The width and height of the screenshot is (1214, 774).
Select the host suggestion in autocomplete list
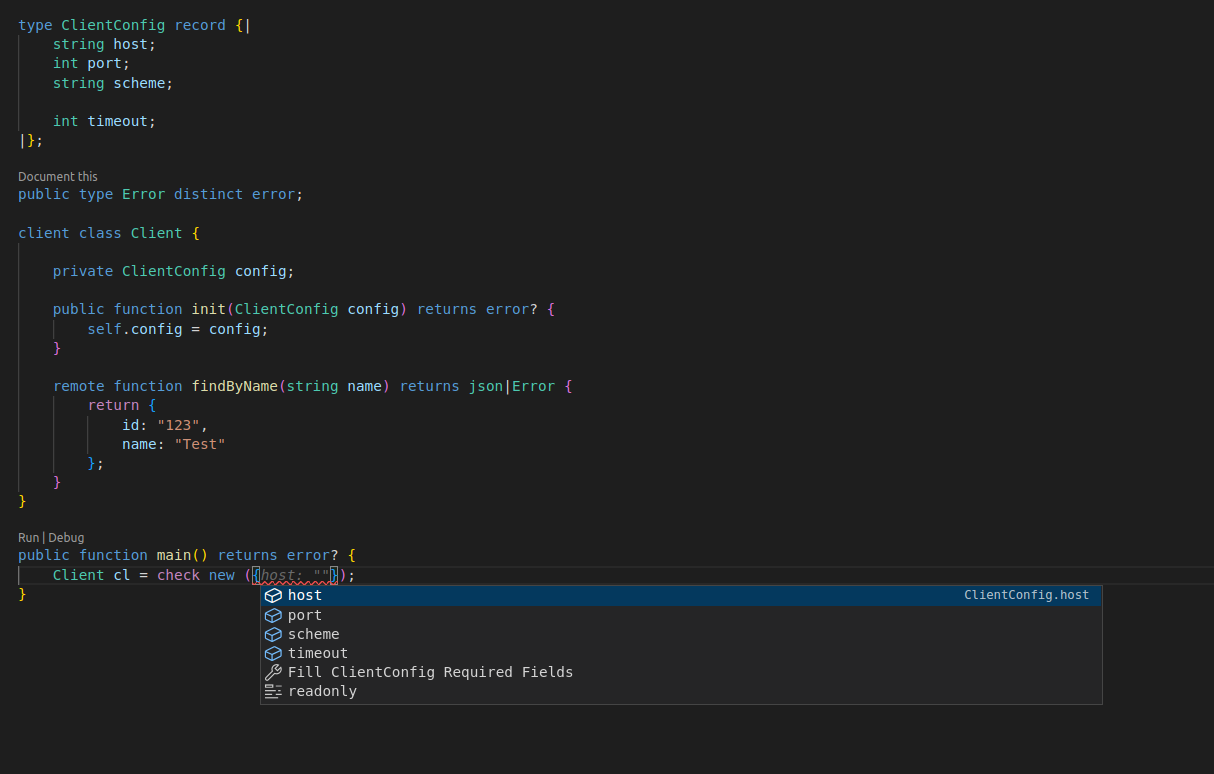(681, 595)
